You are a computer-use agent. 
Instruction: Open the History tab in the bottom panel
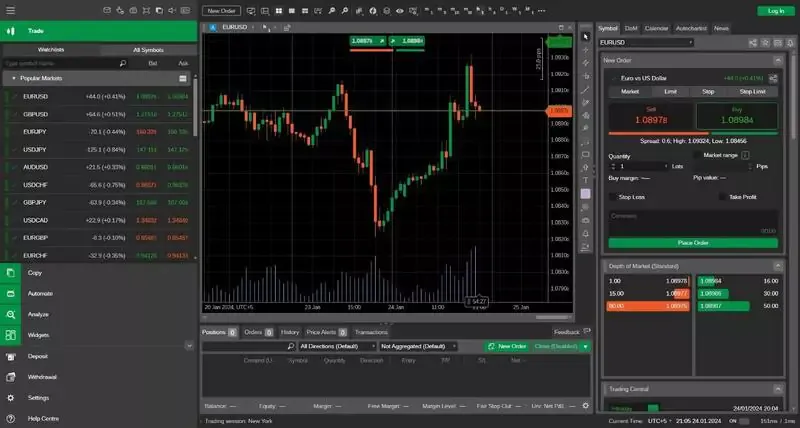click(x=290, y=333)
